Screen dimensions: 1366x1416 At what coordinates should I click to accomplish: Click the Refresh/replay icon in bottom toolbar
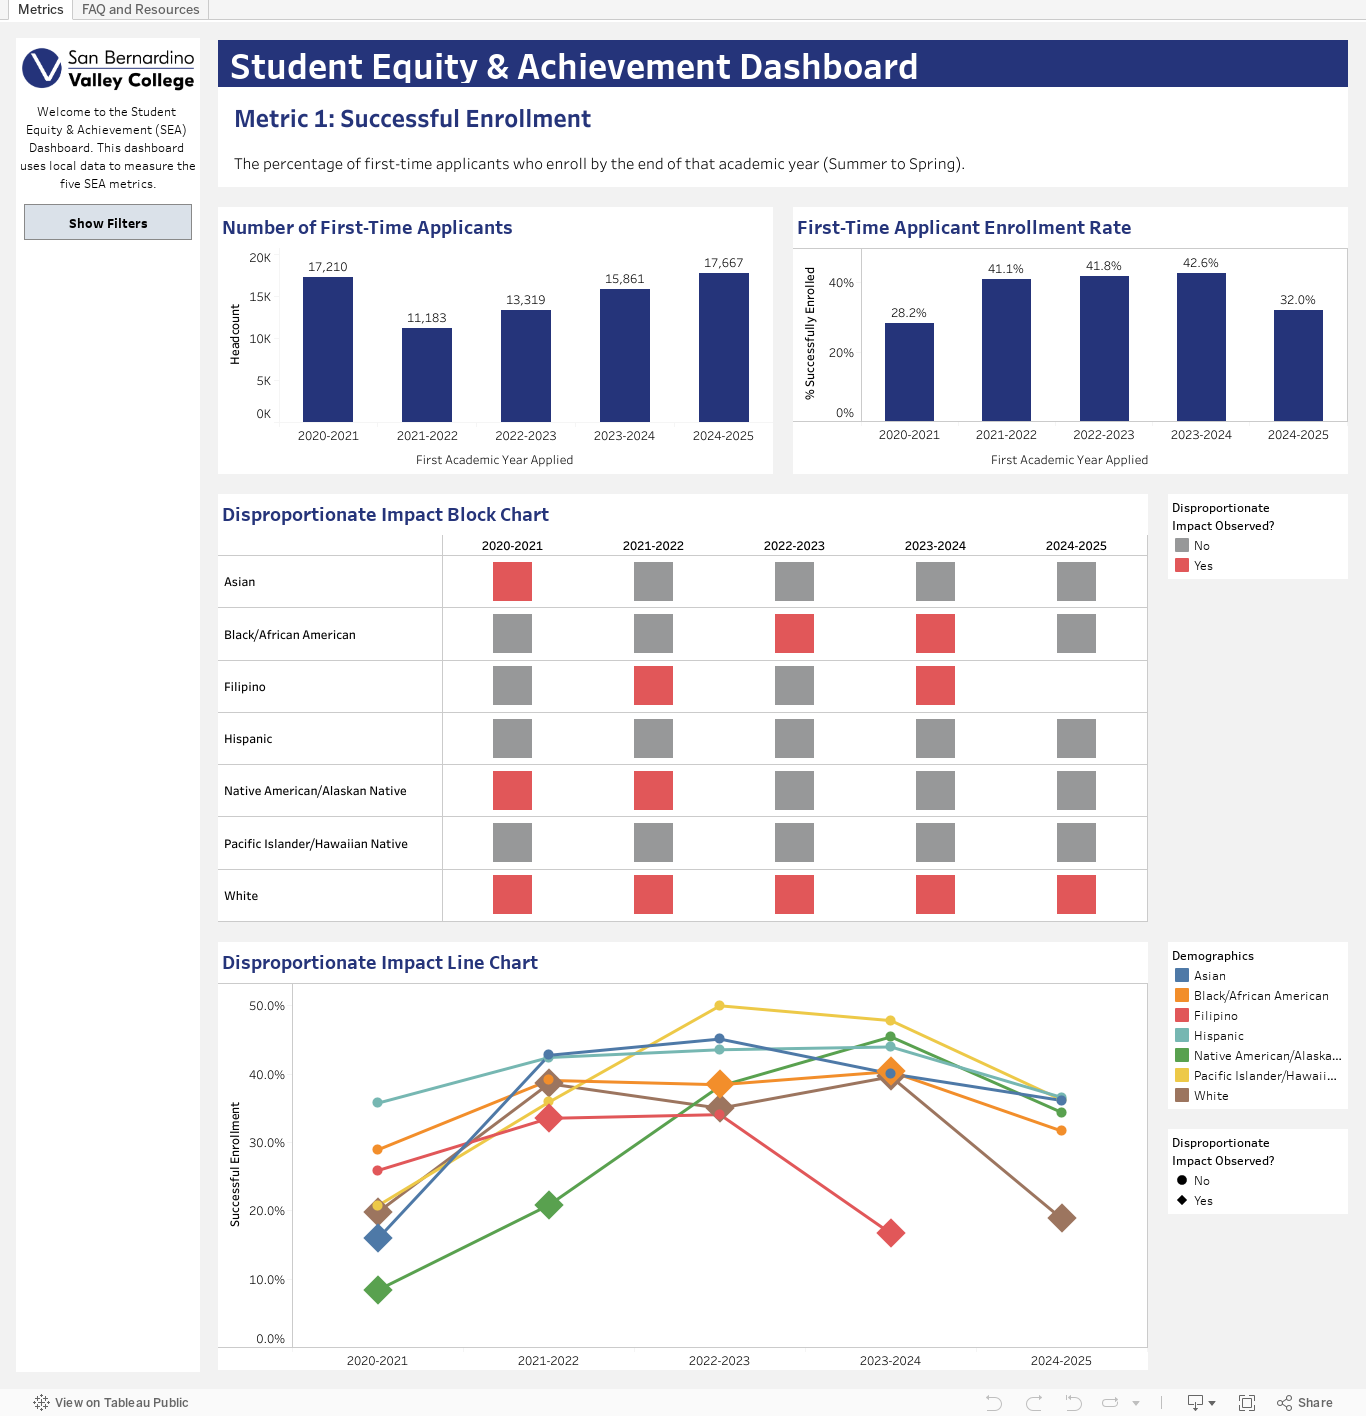(x=1110, y=1403)
